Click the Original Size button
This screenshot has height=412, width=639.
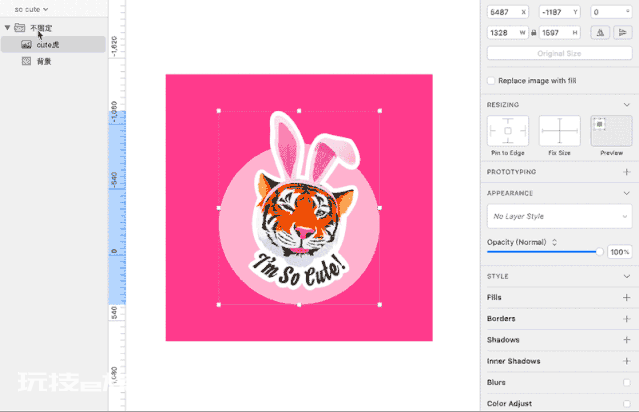point(560,53)
